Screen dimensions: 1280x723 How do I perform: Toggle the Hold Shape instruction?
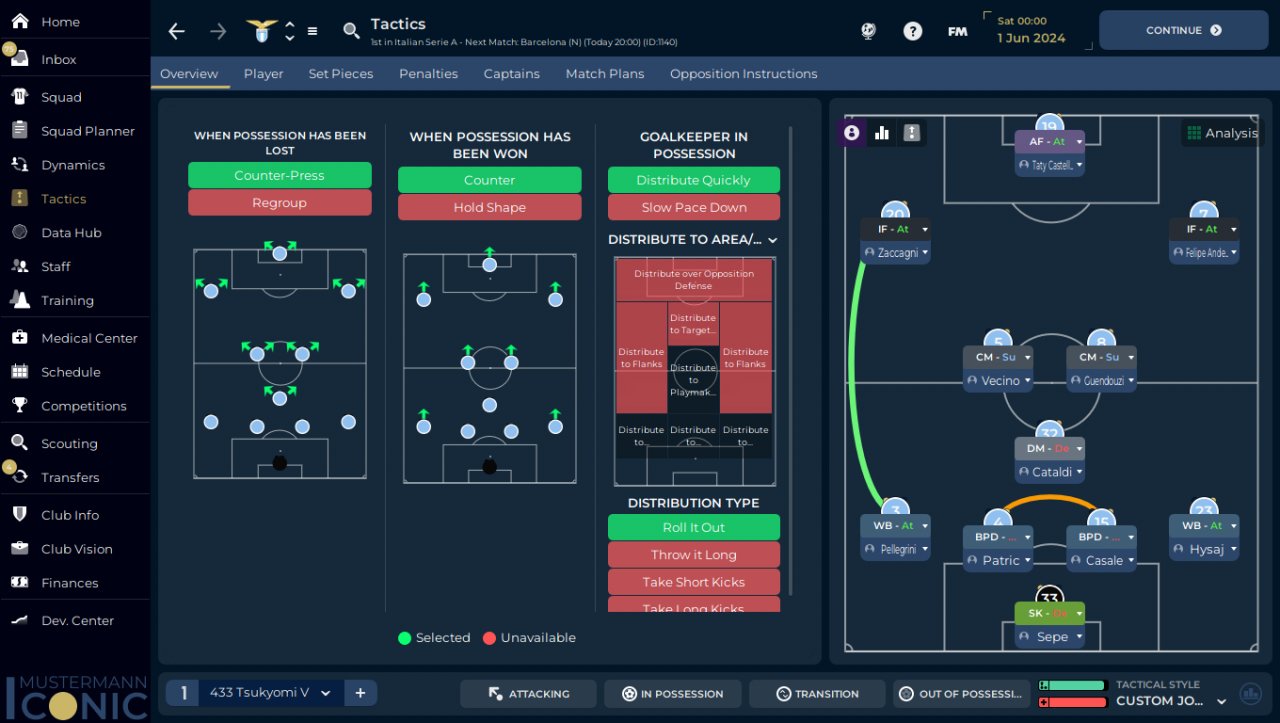(x=489, y=207)
